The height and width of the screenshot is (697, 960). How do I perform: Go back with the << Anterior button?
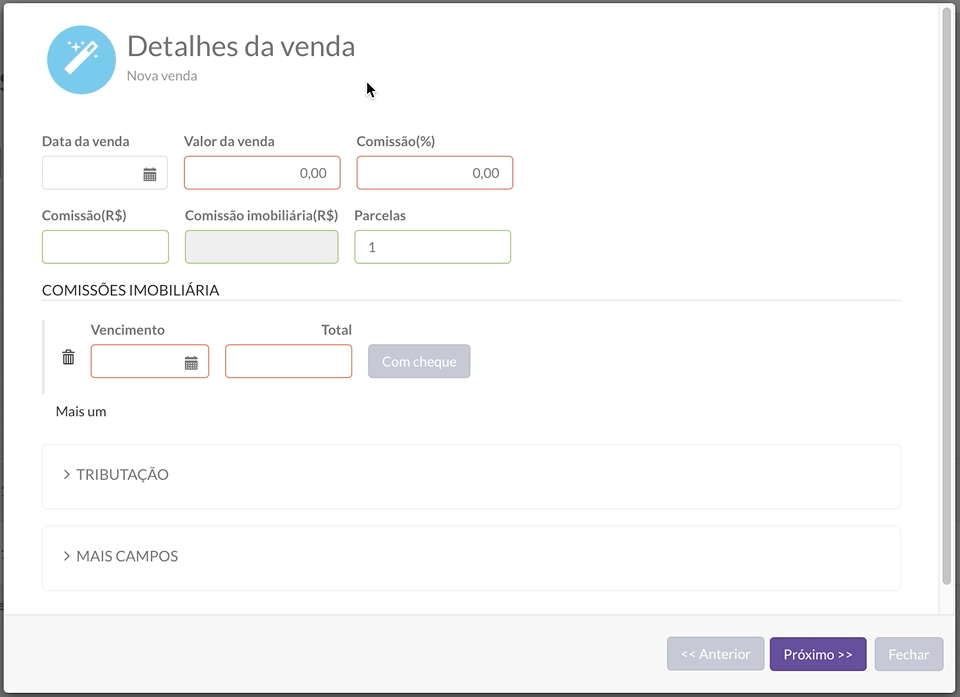point(715,654)
